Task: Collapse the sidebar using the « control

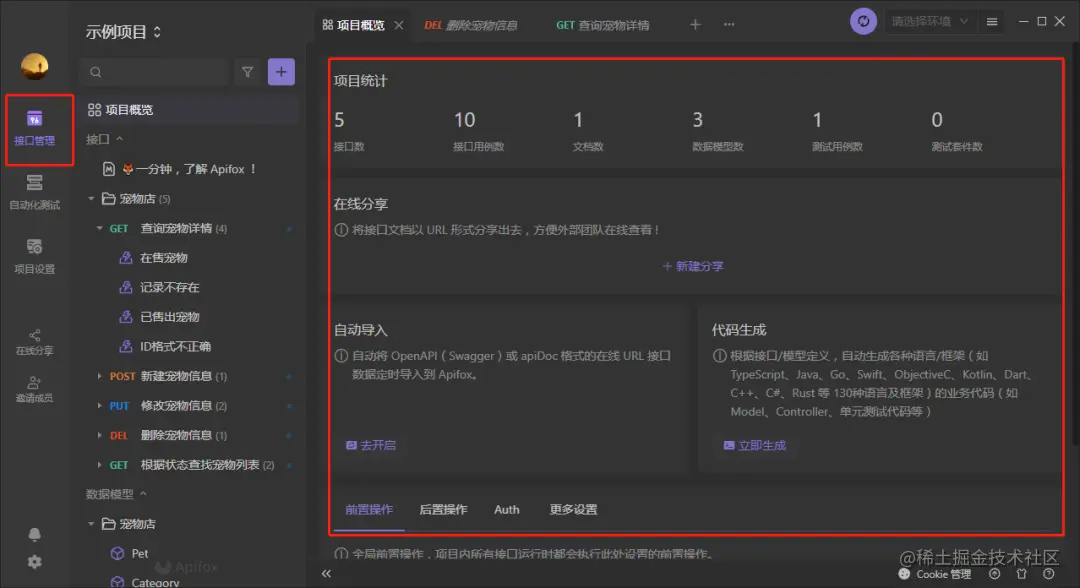Action: point(325,574)
